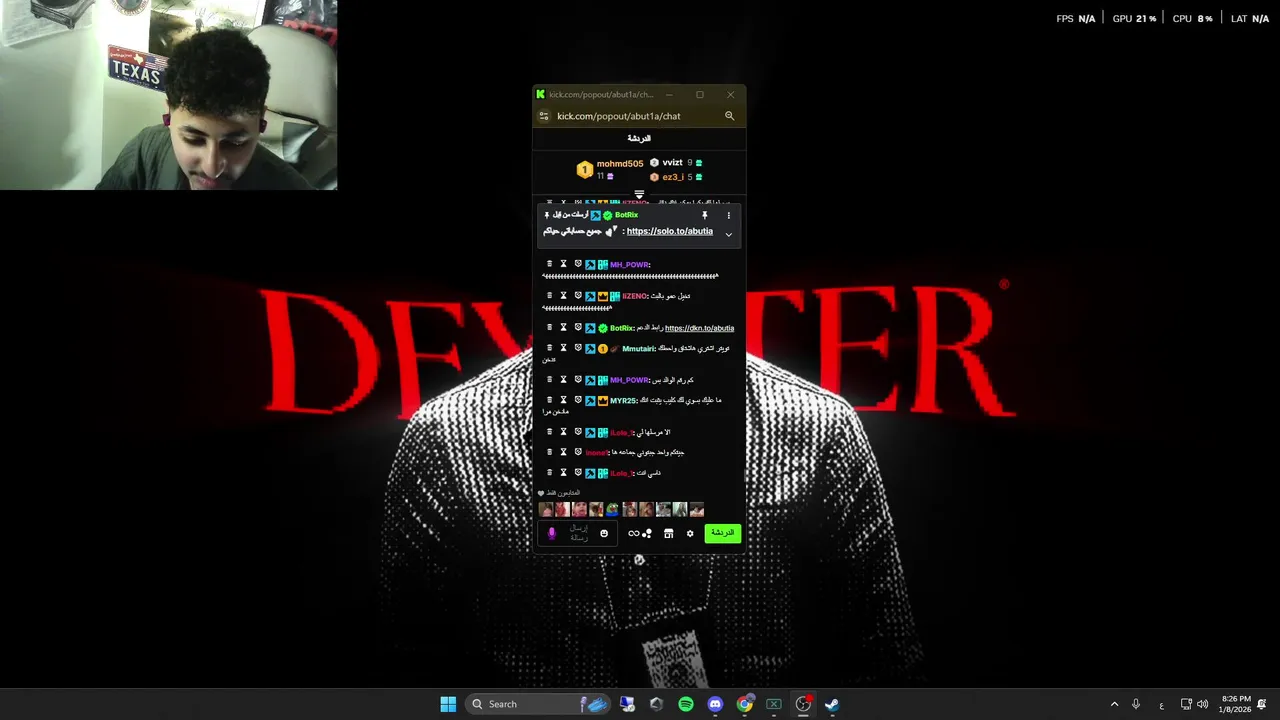1280x720 pixels.
Task: Open volume control from the system tray
Action: (1202, 704)
